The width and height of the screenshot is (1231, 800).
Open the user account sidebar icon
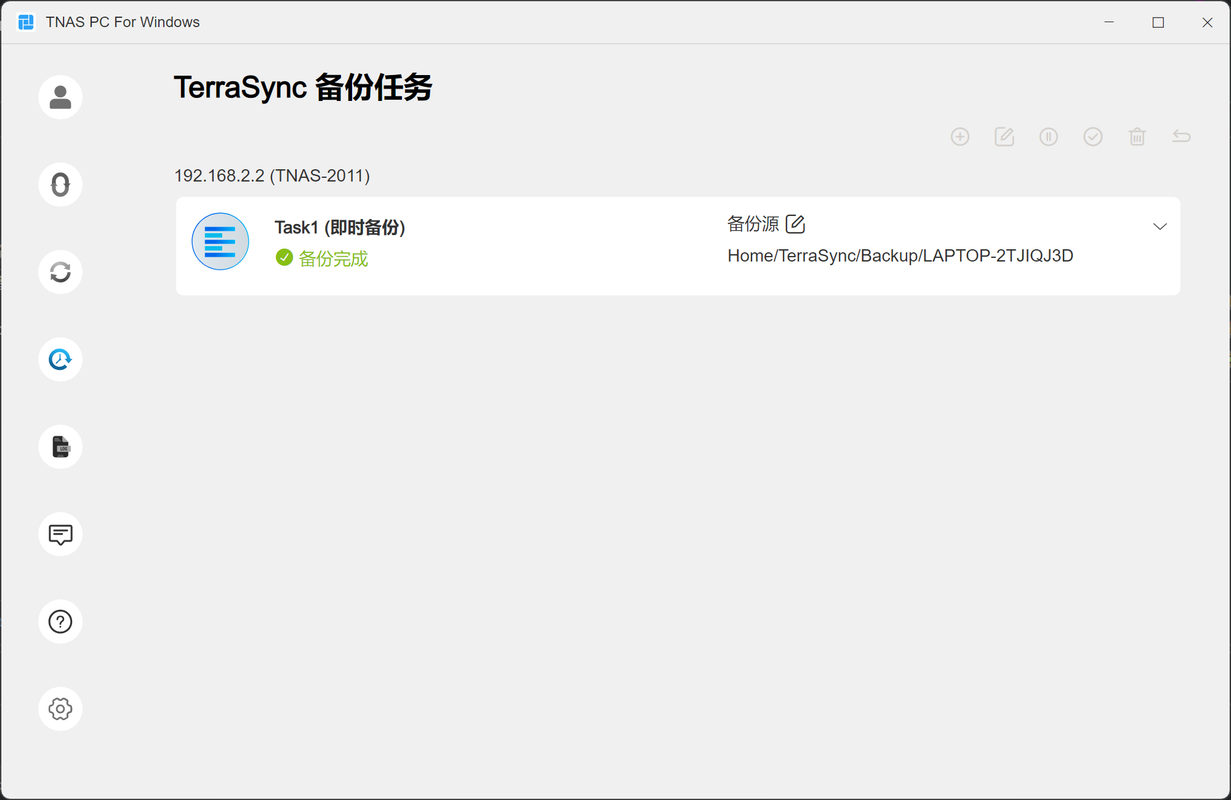(60, 97)
